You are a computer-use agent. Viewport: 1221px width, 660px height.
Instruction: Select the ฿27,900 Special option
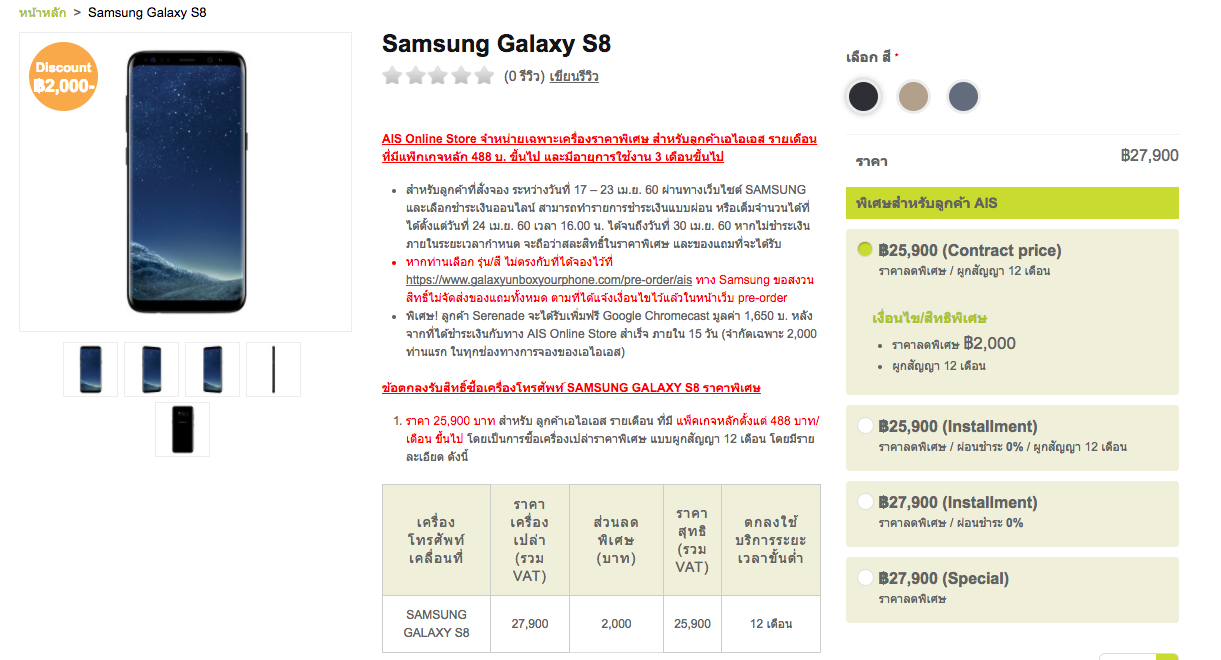click(x=866, y=578)
